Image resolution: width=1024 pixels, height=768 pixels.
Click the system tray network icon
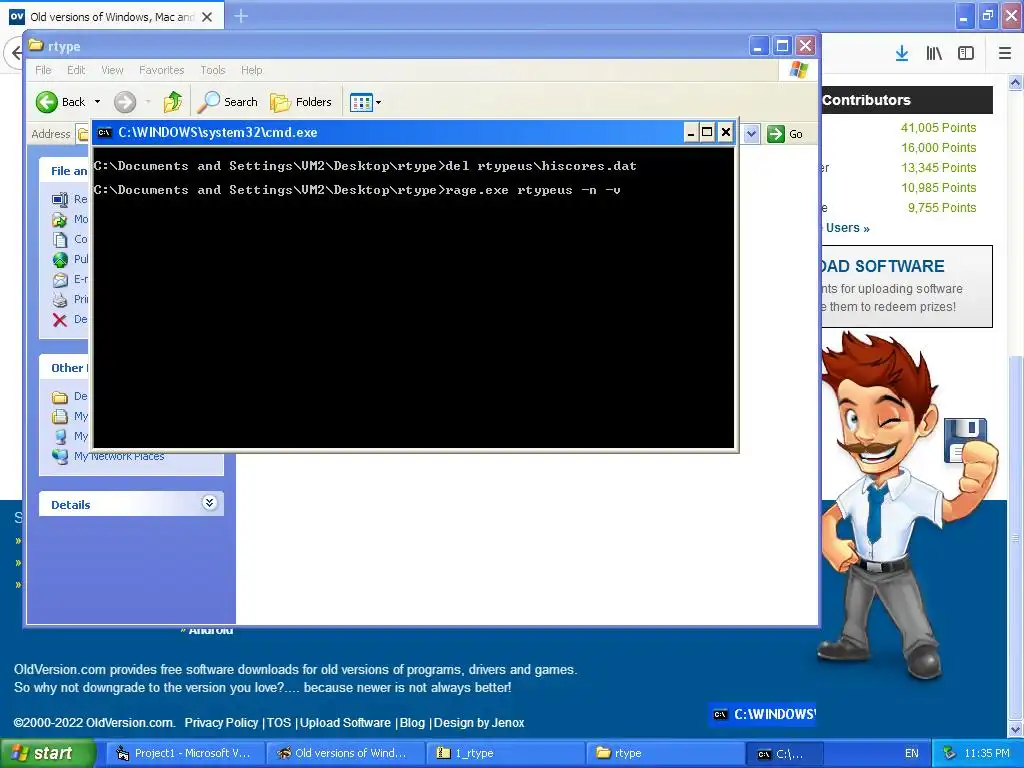(950, 754)
